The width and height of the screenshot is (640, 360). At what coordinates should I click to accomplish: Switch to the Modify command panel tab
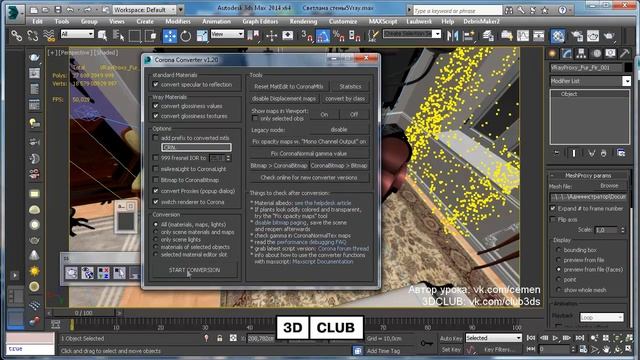coord(567,53)
